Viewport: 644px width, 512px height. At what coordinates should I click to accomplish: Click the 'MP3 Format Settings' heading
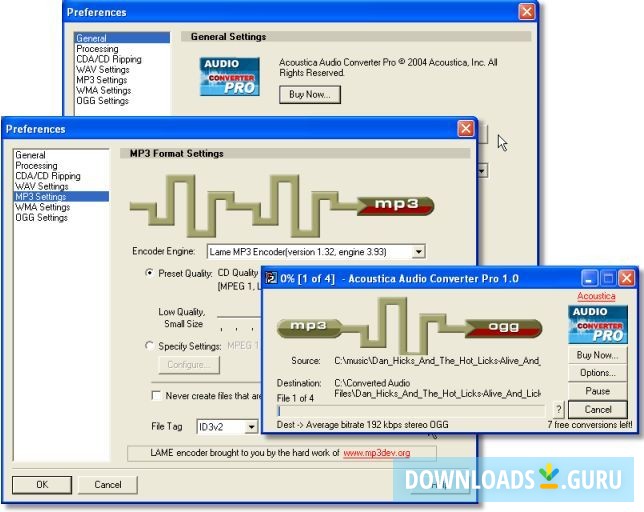[177, 154]
